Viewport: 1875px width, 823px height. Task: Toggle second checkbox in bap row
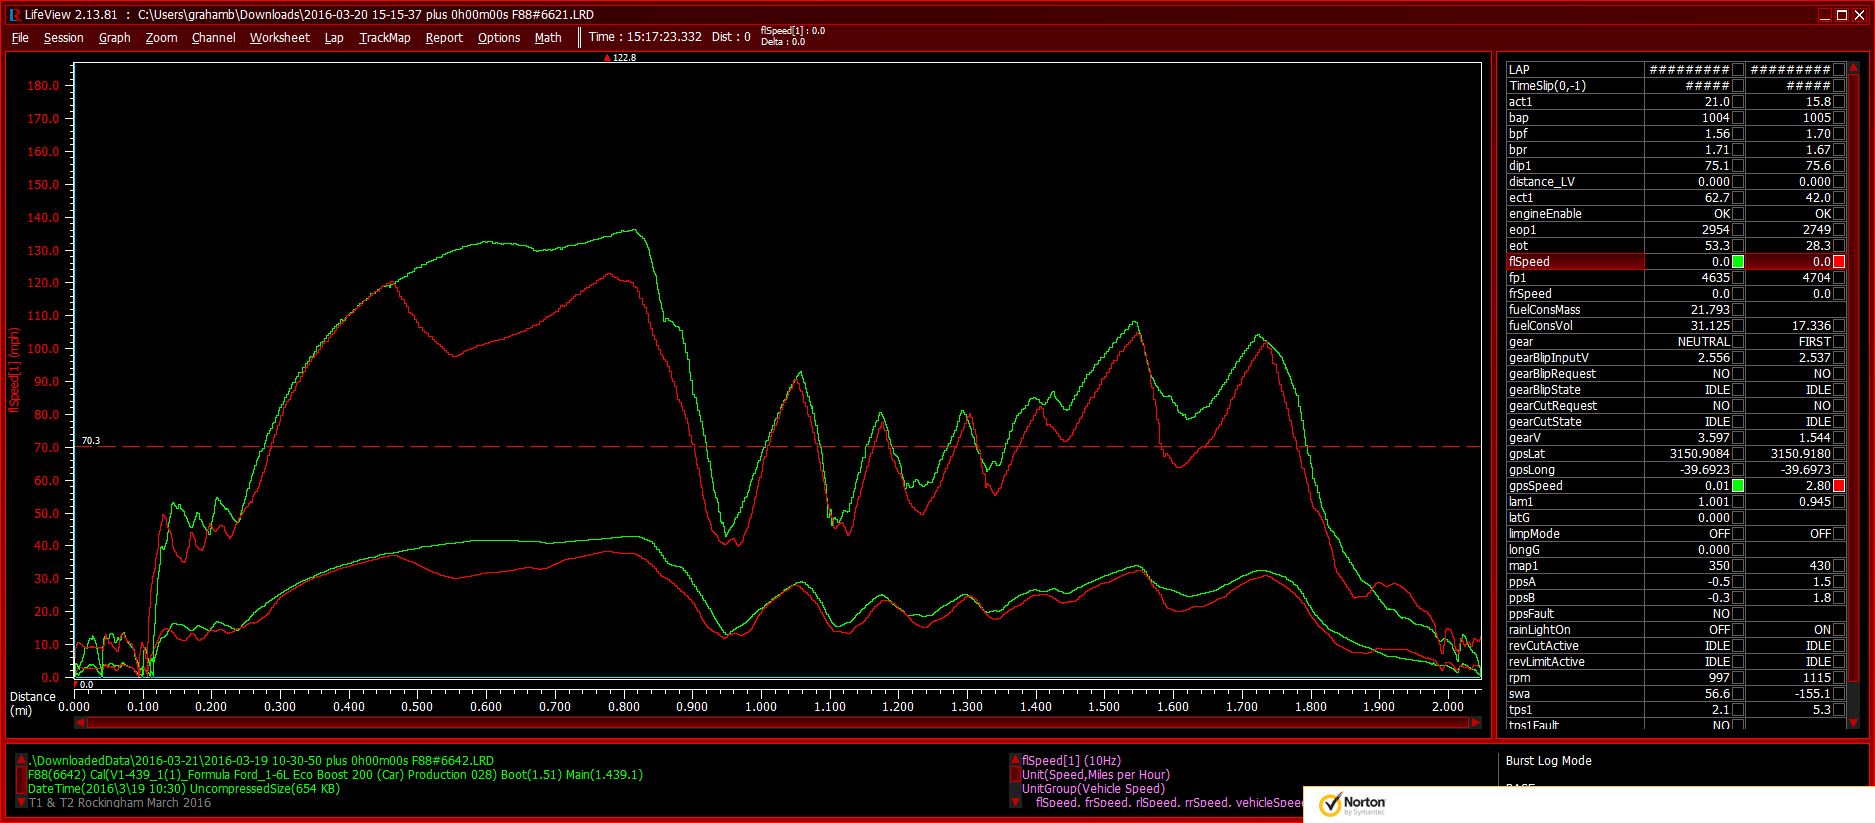coord(1839,118)
